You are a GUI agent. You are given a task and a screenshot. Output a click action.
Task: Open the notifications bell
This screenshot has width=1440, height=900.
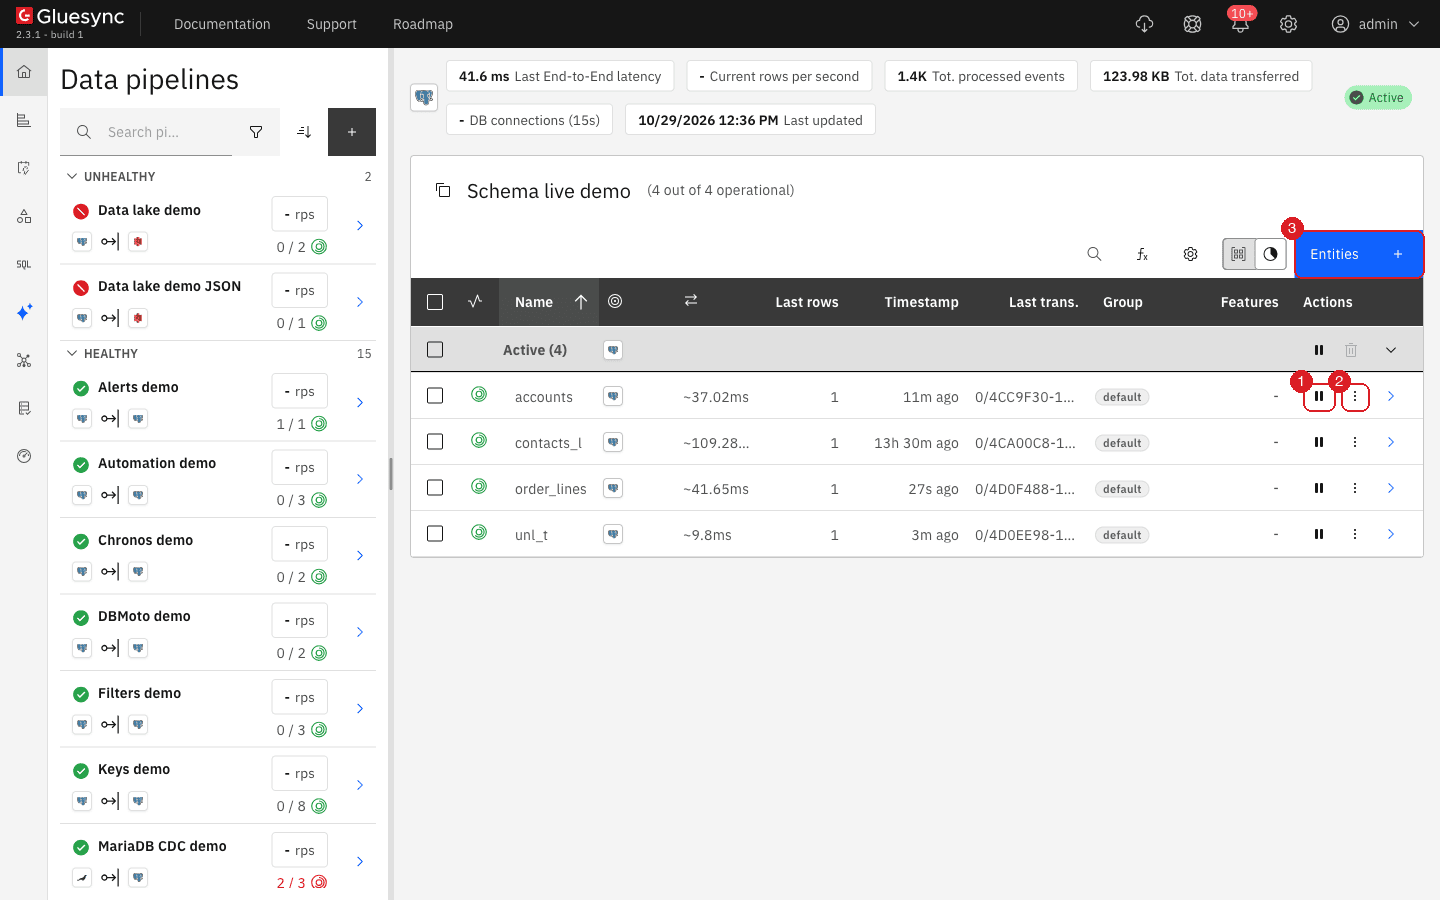pos(1240,24)
